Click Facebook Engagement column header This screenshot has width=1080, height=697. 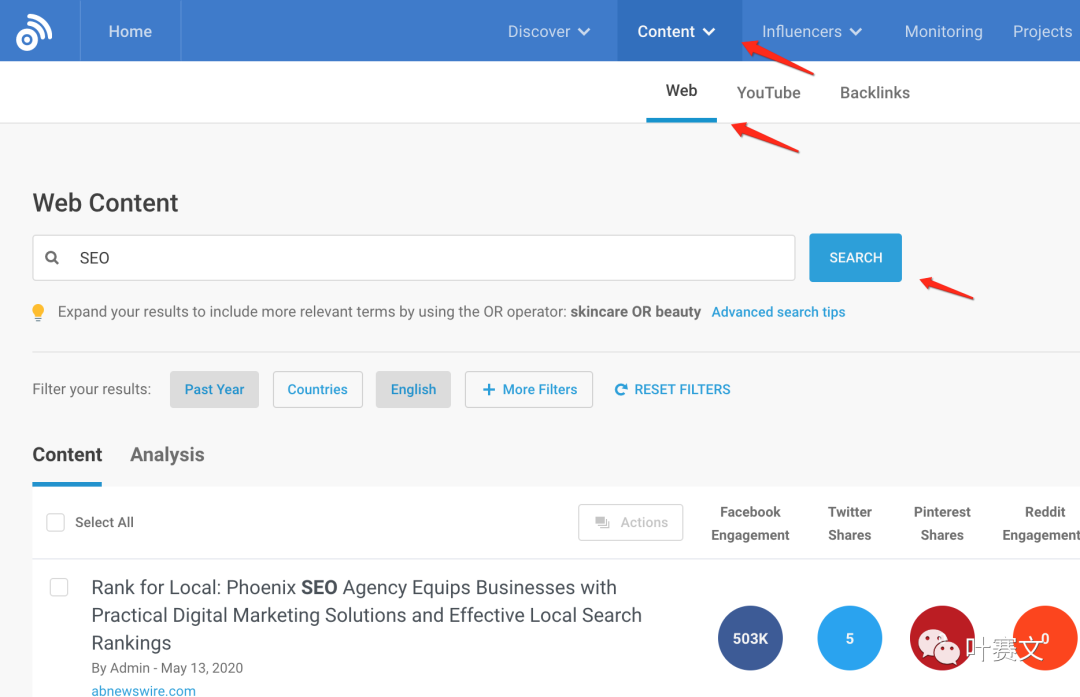pos(750,523)
